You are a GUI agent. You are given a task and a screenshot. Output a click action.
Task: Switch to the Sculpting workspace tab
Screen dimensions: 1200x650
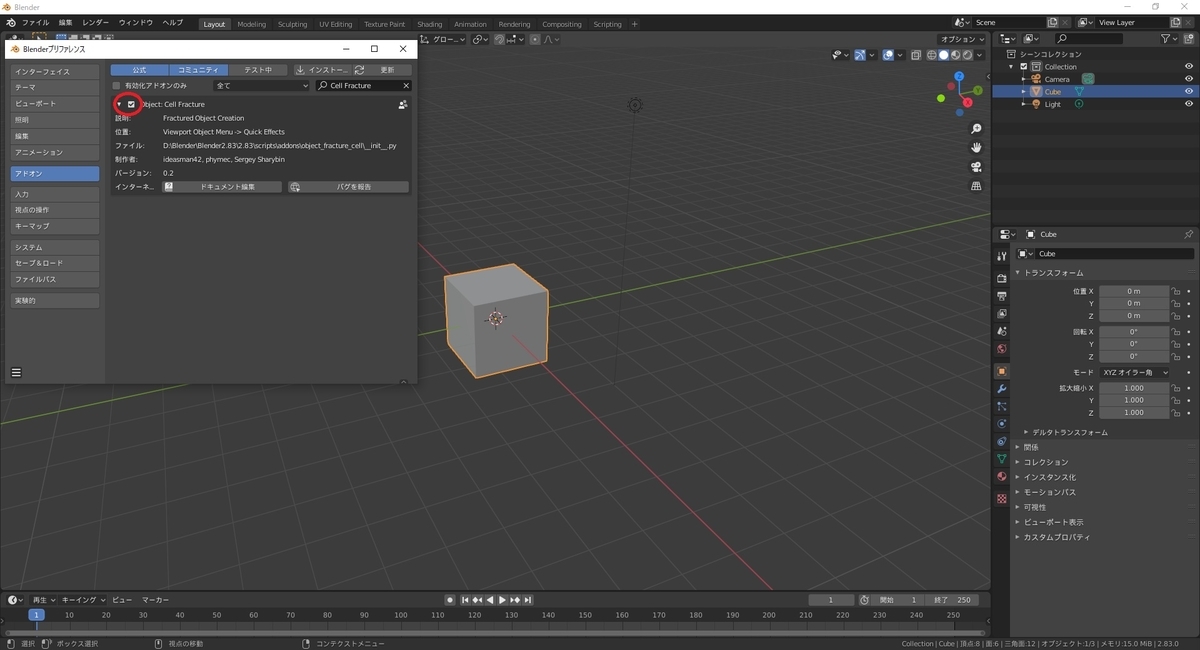(x=292, y=24)
